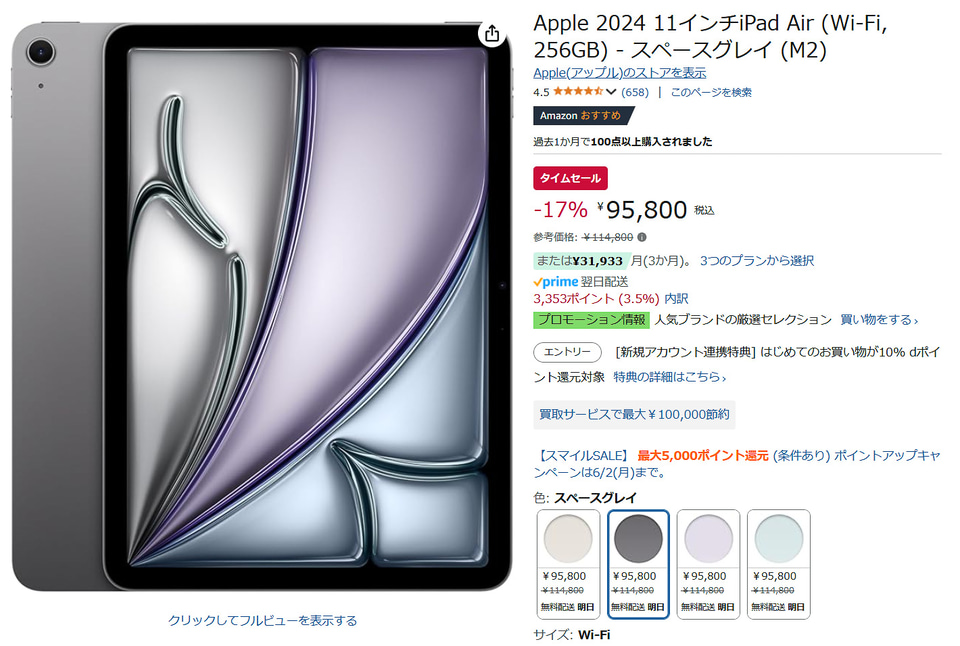The width and height of the screenshot is (960, 646).
Task: Click 'このページを検索' link
Action: point(711,92)
